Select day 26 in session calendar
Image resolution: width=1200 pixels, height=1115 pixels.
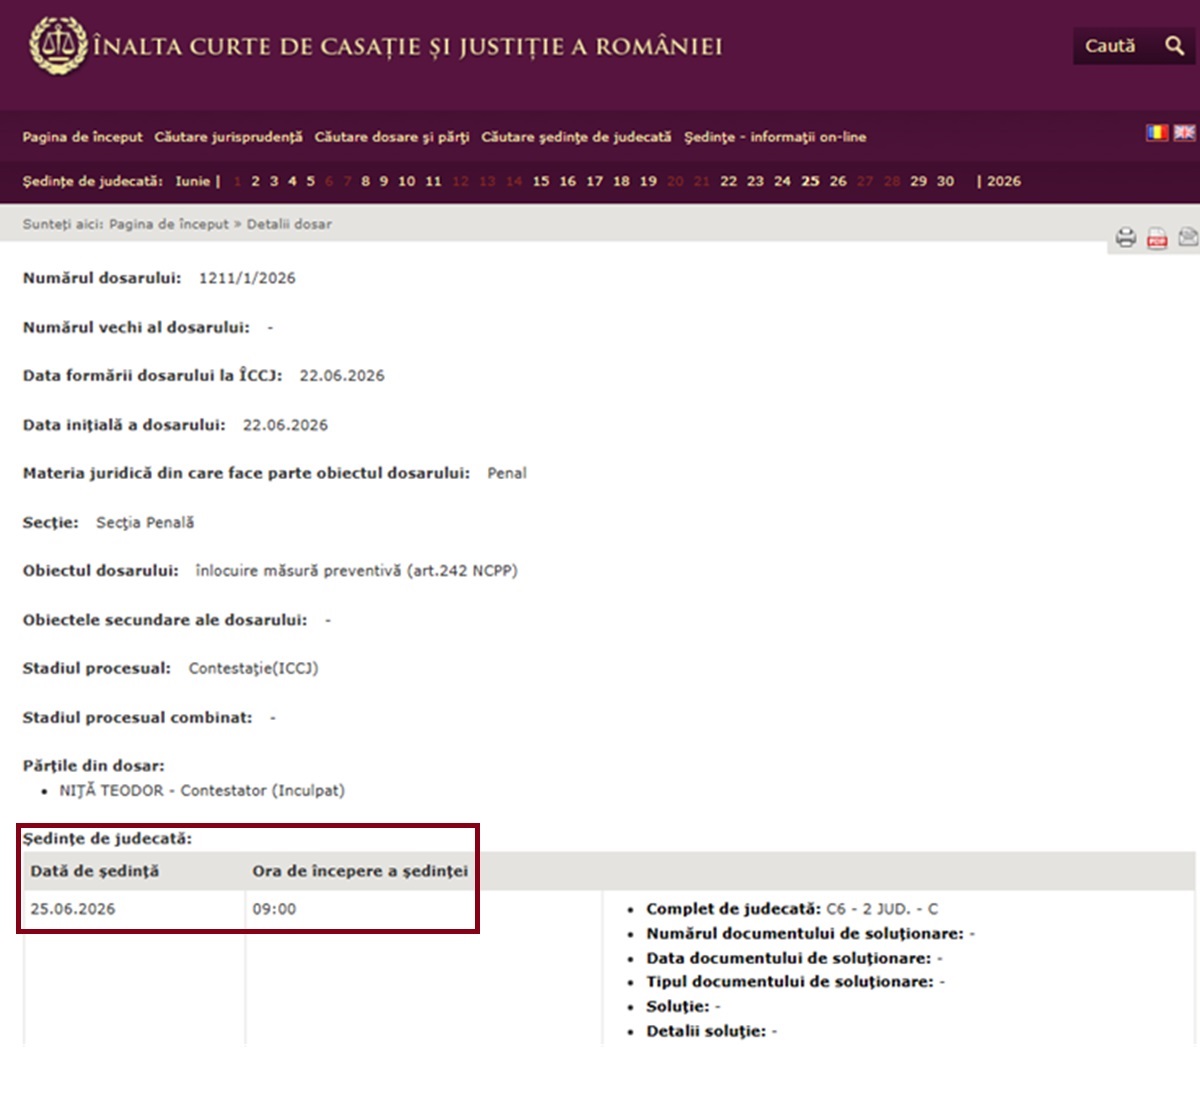pos(838,181)
